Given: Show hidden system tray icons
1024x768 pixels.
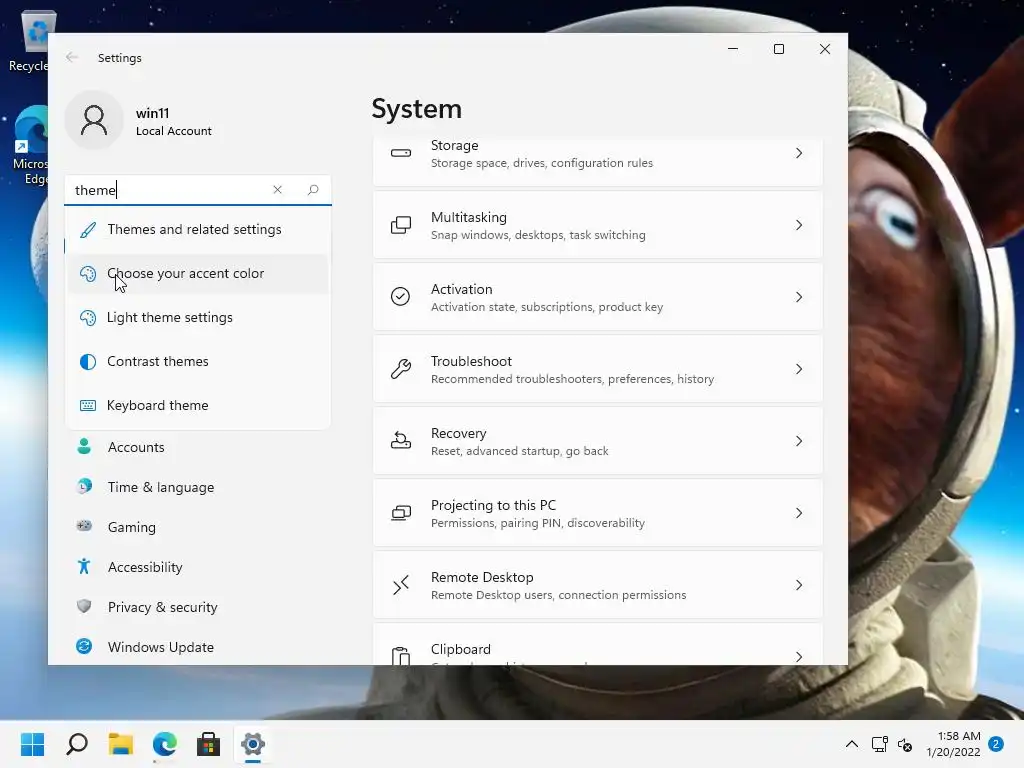Looking at the screenshot, I should [852, 744].
